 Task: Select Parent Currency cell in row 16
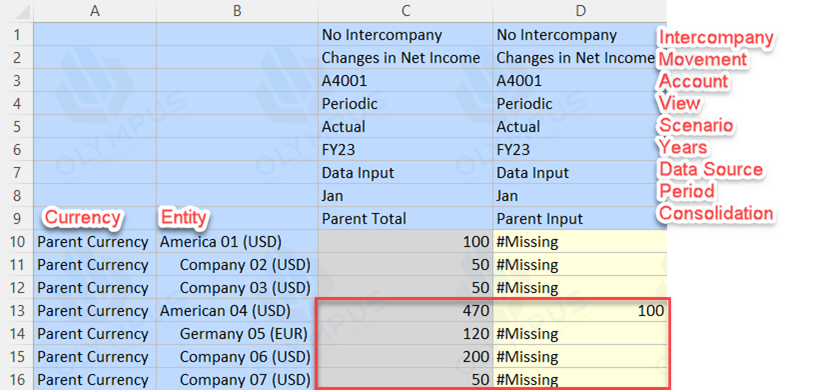(x=95, y=380)
